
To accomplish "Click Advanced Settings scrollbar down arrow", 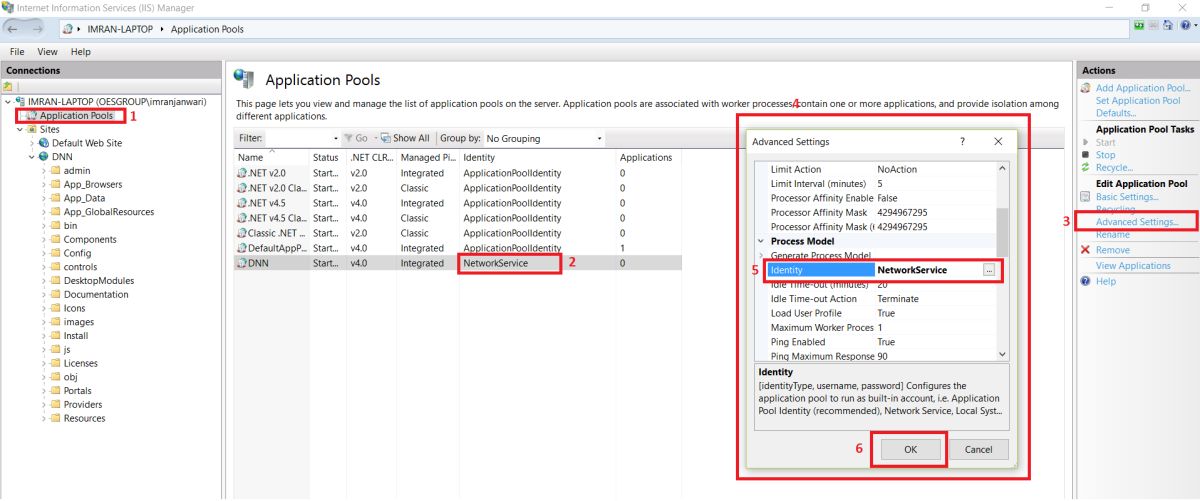I will pos(1003,353).
